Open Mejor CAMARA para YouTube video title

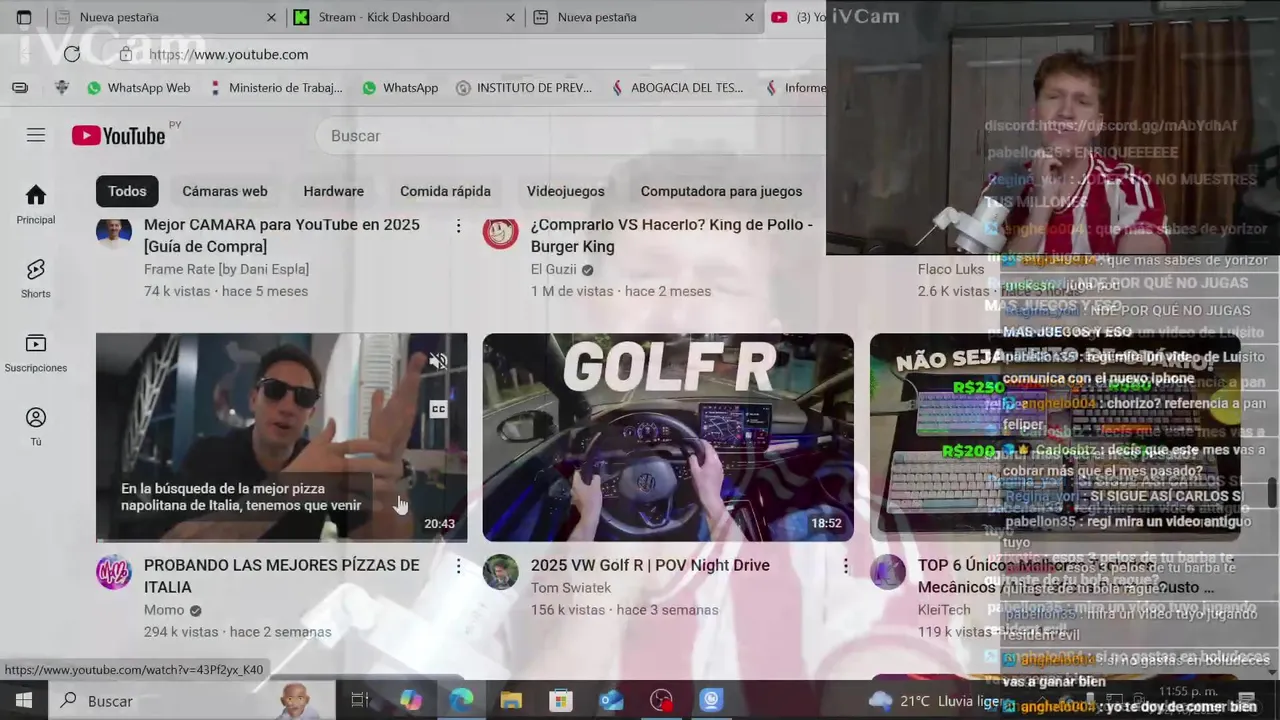pos(282,235)
